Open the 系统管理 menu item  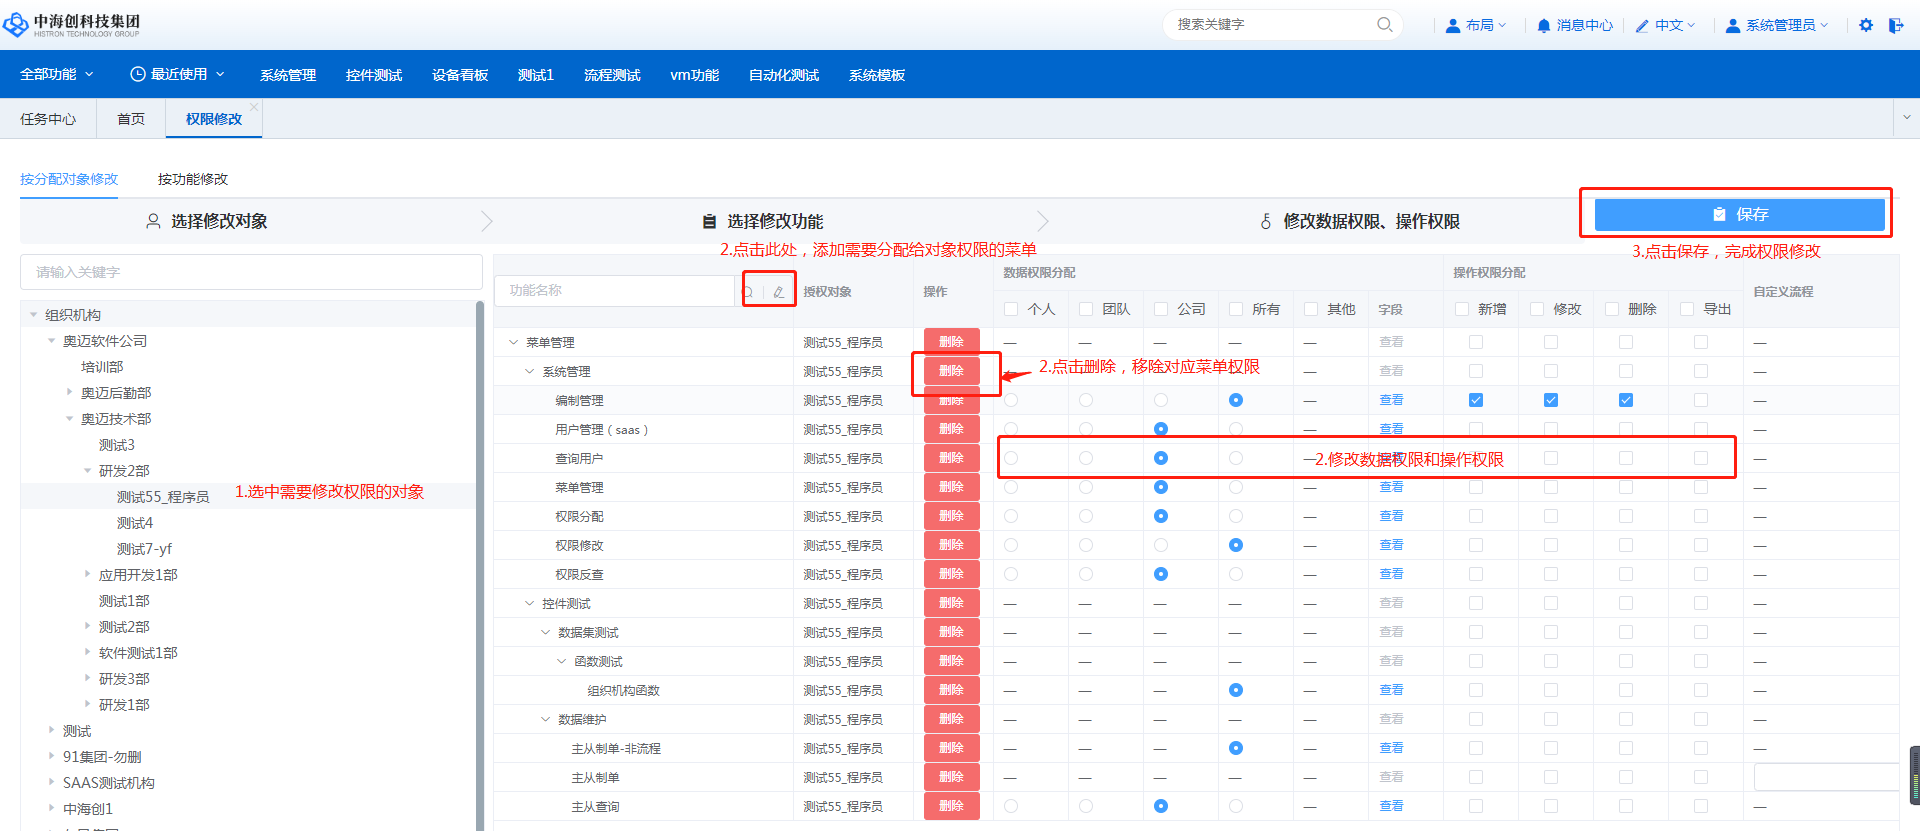287,75
